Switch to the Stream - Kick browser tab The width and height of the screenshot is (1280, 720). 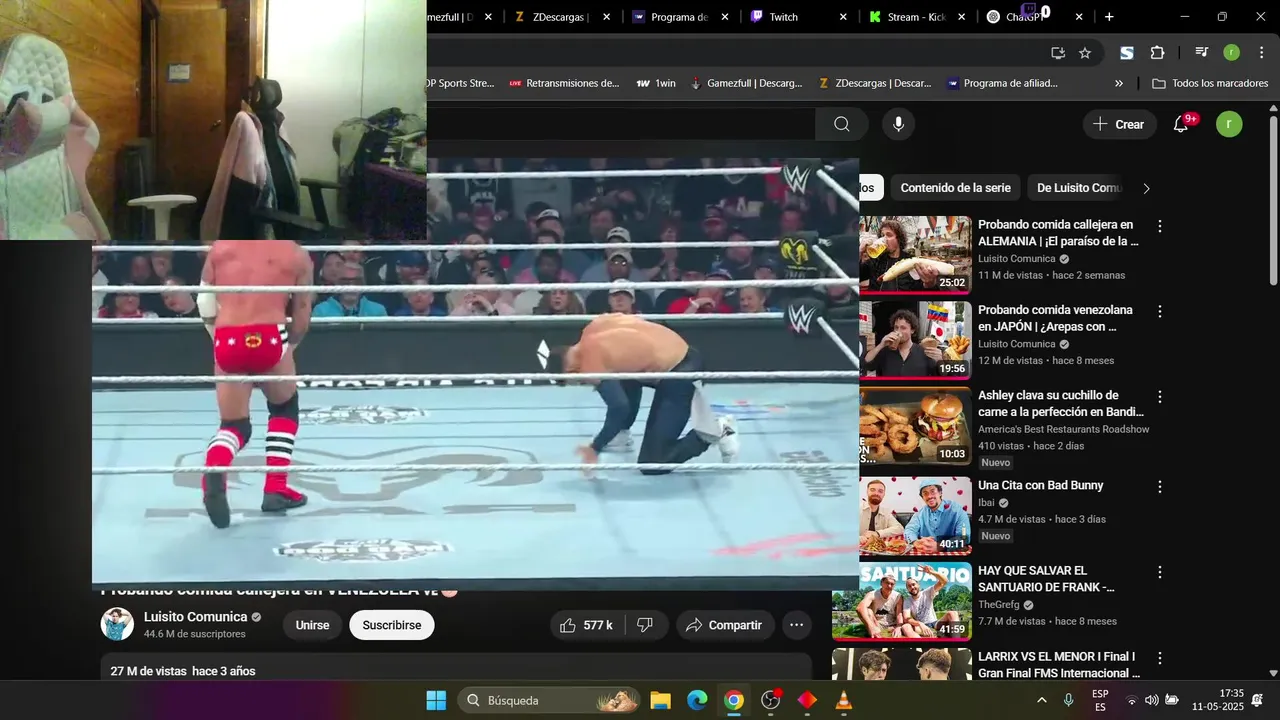[x=917, y=17]
